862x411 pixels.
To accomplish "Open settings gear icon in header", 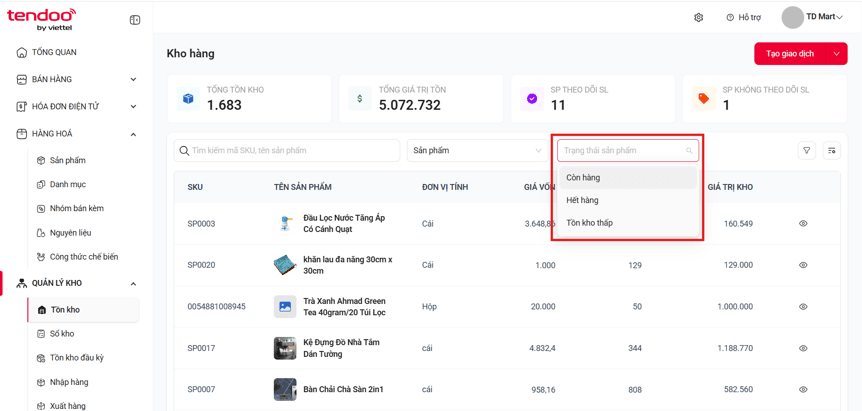I will (699, 18).
